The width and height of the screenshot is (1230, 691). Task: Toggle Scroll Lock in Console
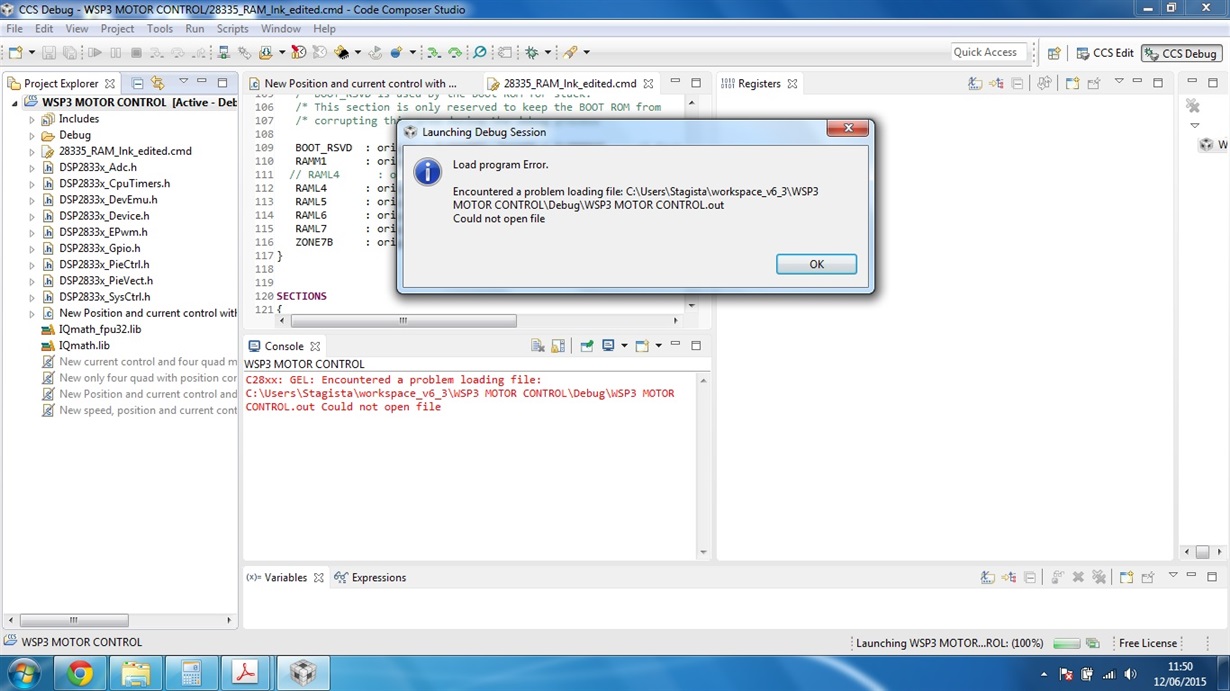coord(558,346)
